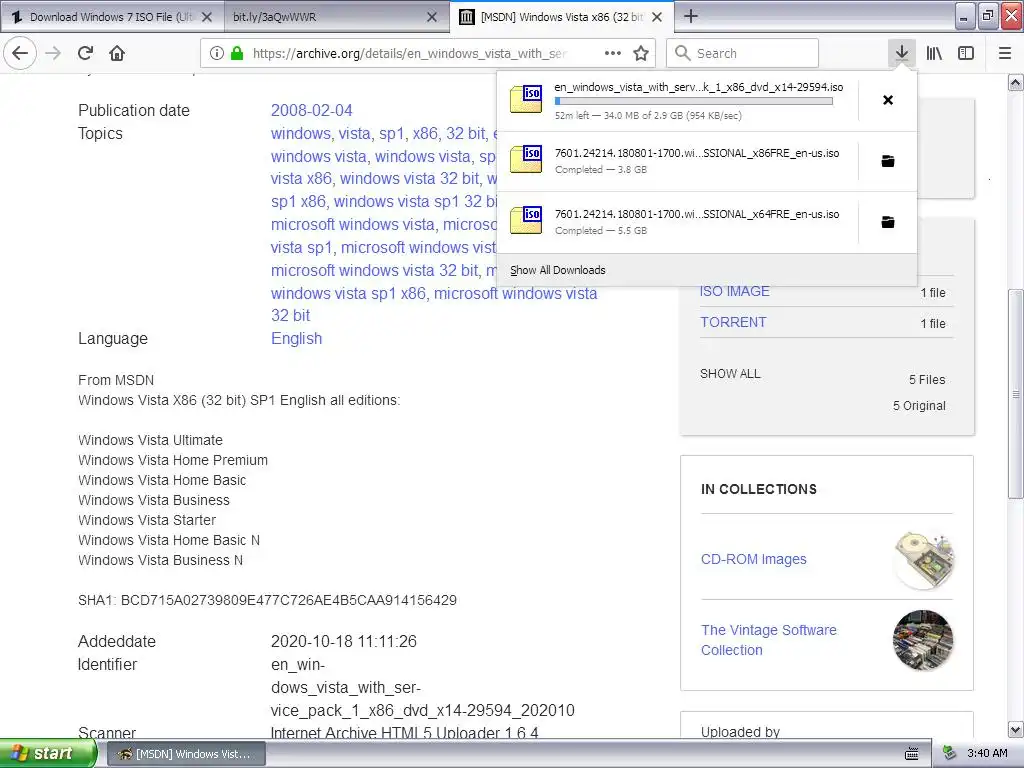Click the page scrollbar up arrow
The image size is (1024, 768).
point(1016,82)
